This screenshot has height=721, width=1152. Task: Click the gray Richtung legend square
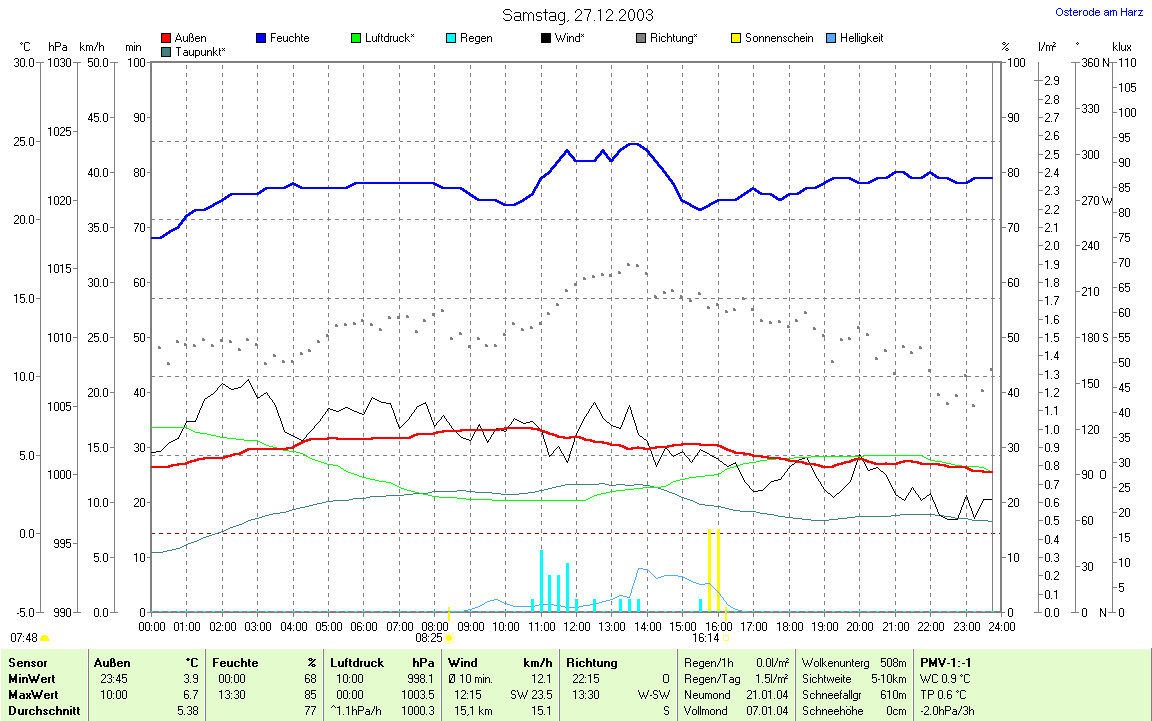pos(640,38)
